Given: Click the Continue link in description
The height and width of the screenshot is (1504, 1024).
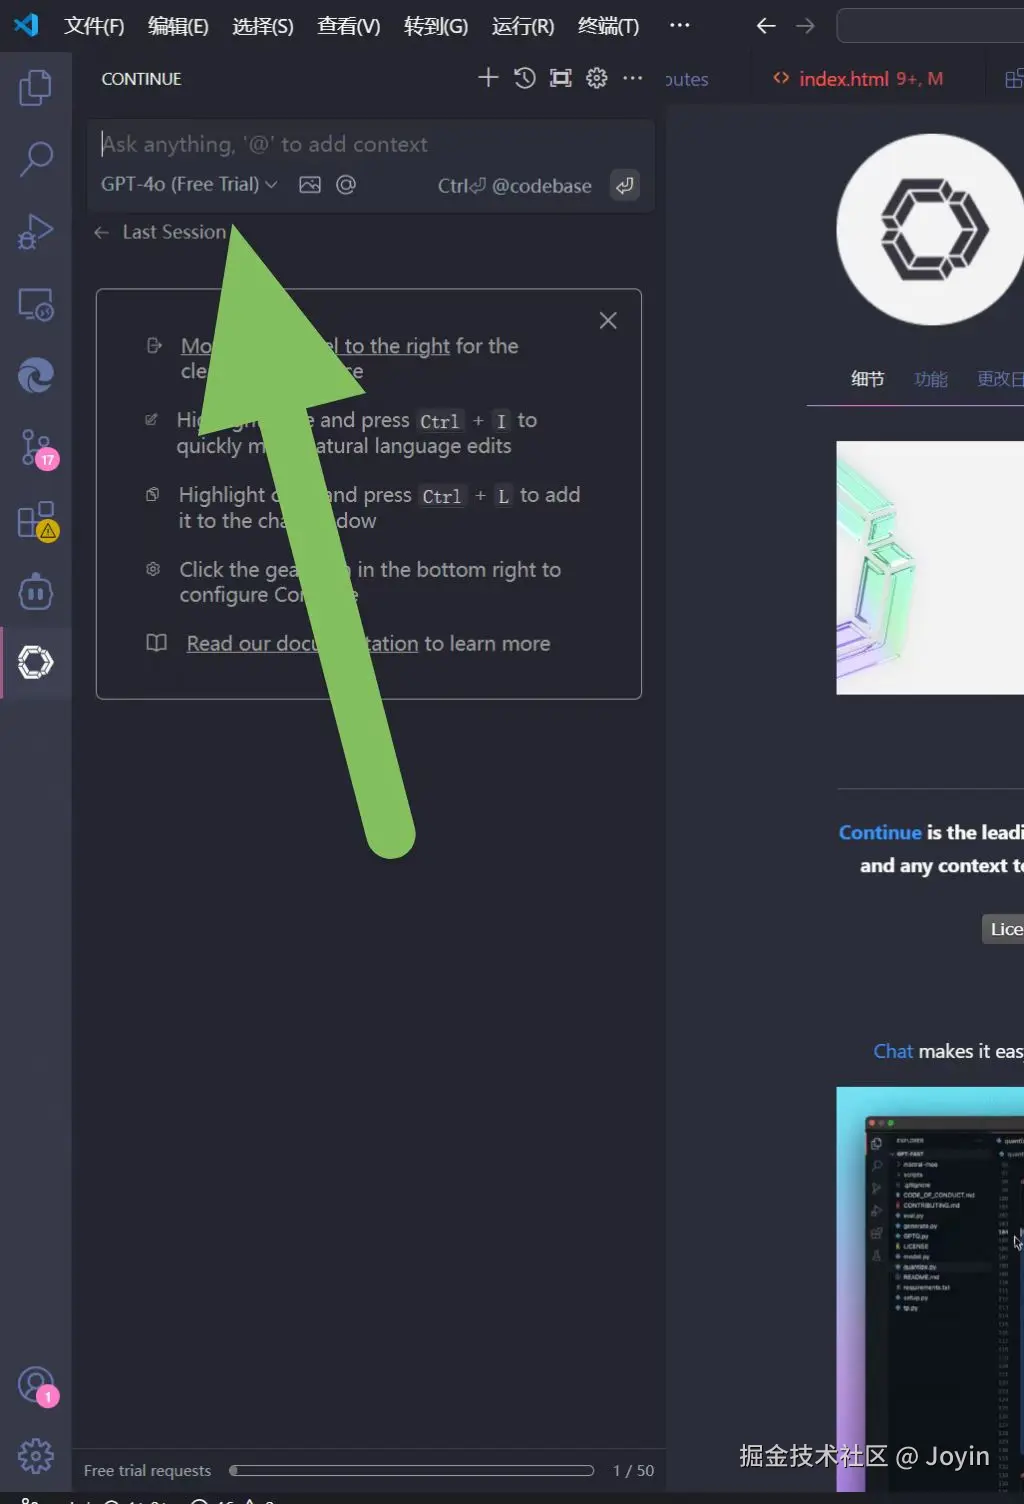Looking at the screenshot, I should tap(880, 832).
